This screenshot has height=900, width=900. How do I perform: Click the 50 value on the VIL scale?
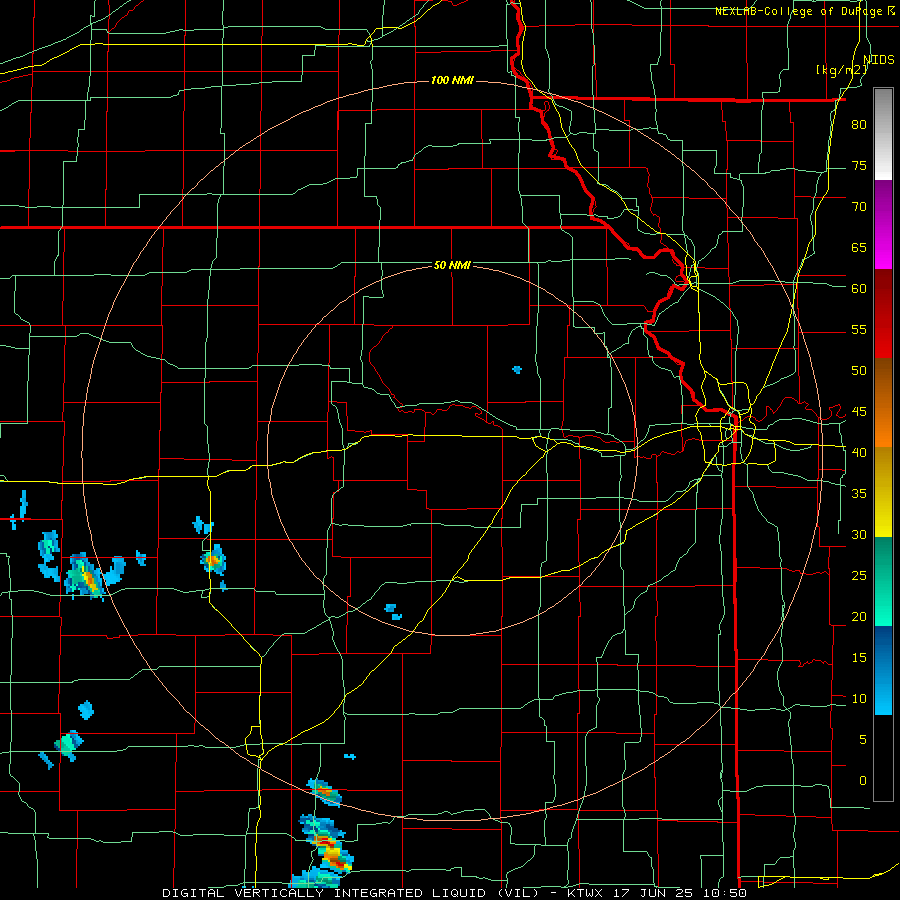coord(859,370)
